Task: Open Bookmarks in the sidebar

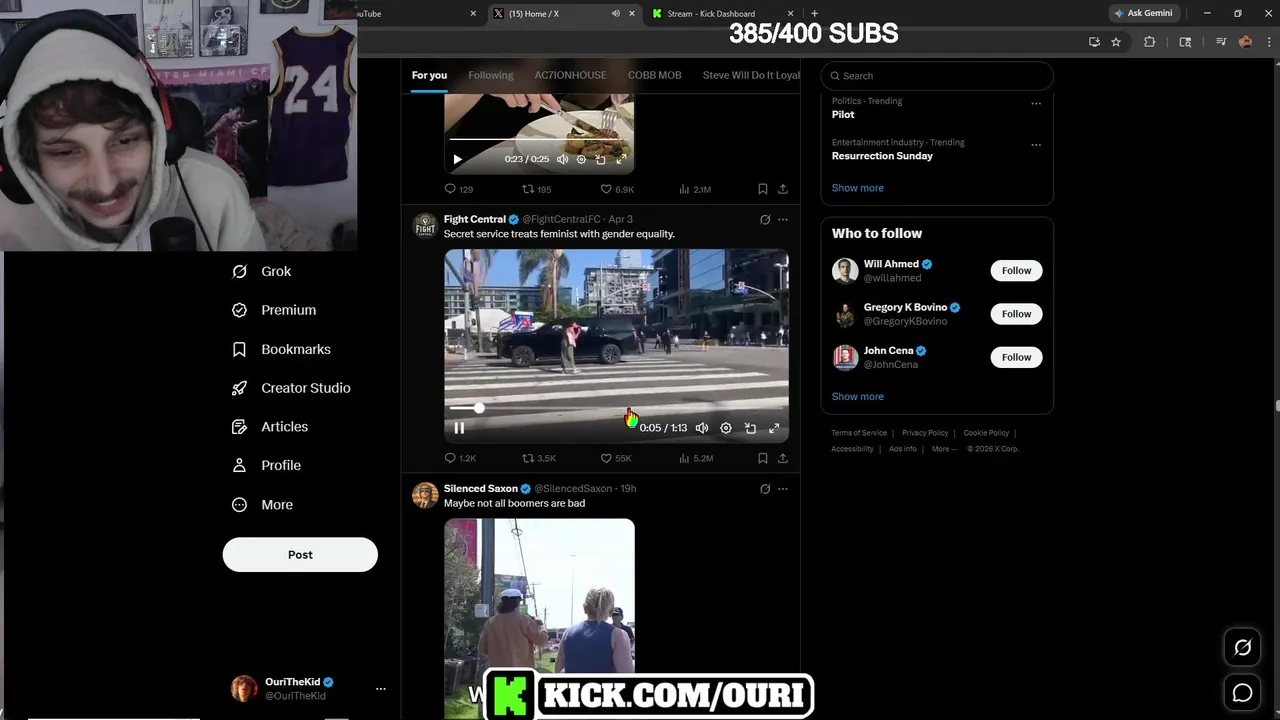Action: (x=281, y=349)
